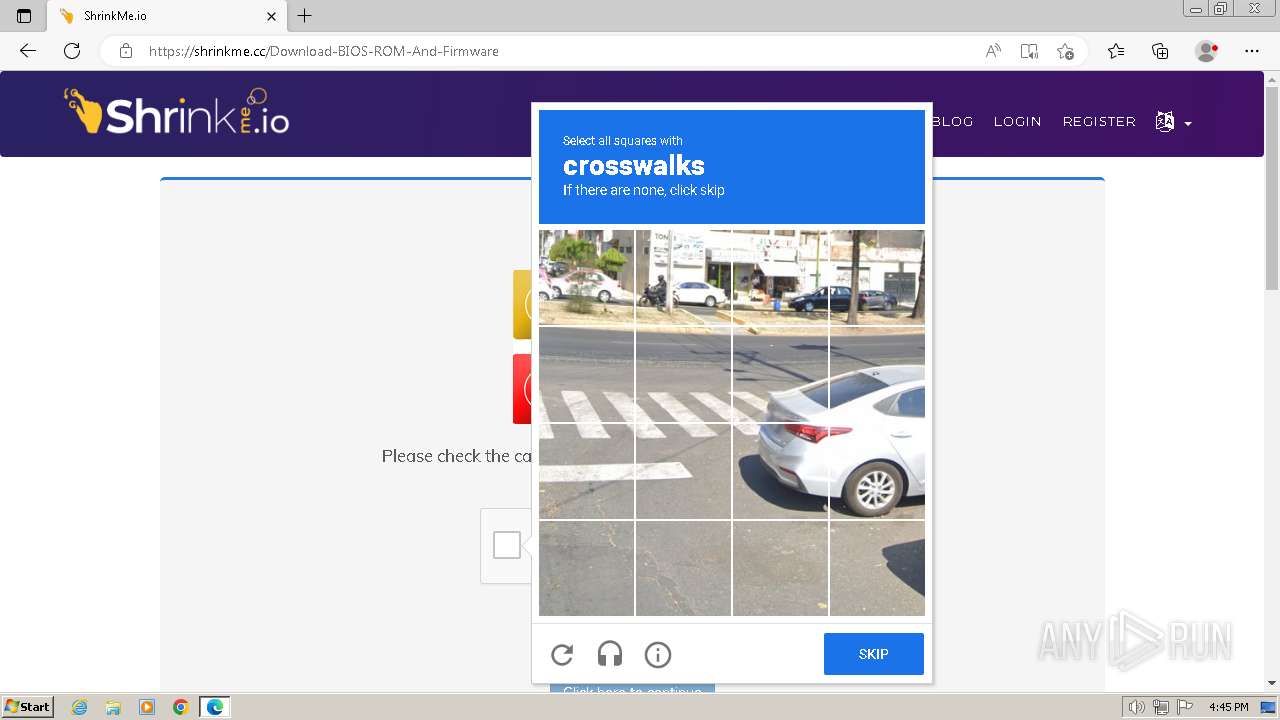Image resolution: width=1280 pixels, height=720 pixels.
Task: Open browser Collections
Action: click(x=1160, y=51)
